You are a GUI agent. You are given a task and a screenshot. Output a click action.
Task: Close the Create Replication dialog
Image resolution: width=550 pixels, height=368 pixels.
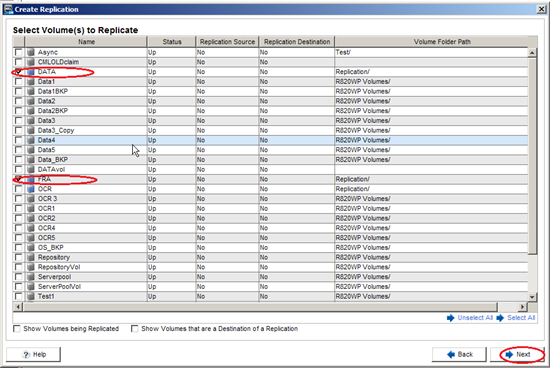tap(541, 9)
